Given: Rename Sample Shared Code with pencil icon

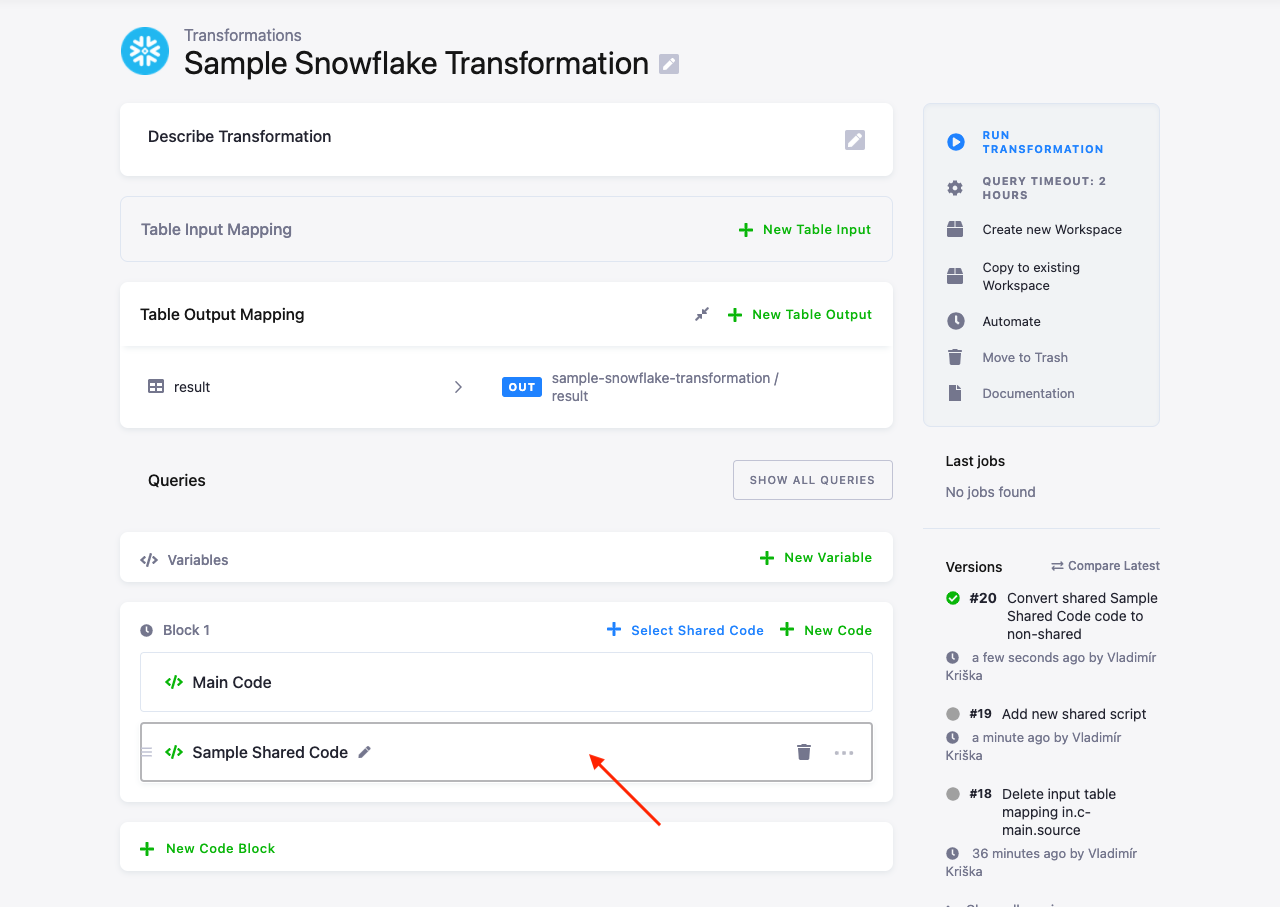Looking at the screenshot, I should [365, 752].
